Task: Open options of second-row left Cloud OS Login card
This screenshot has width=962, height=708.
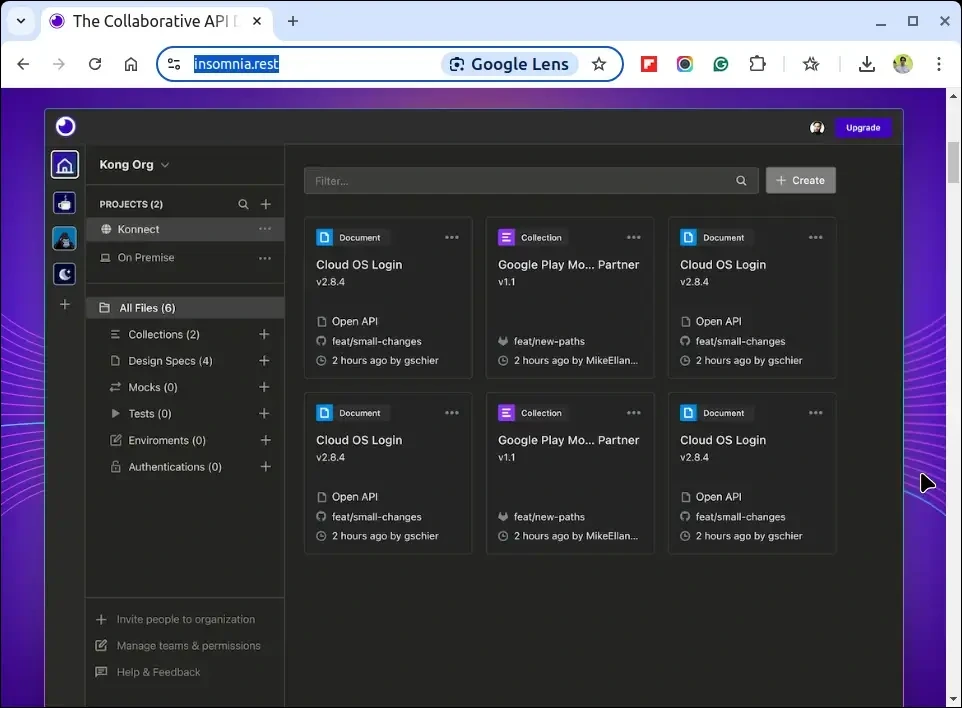Action: pyautogui.click(x=452, y=413)
